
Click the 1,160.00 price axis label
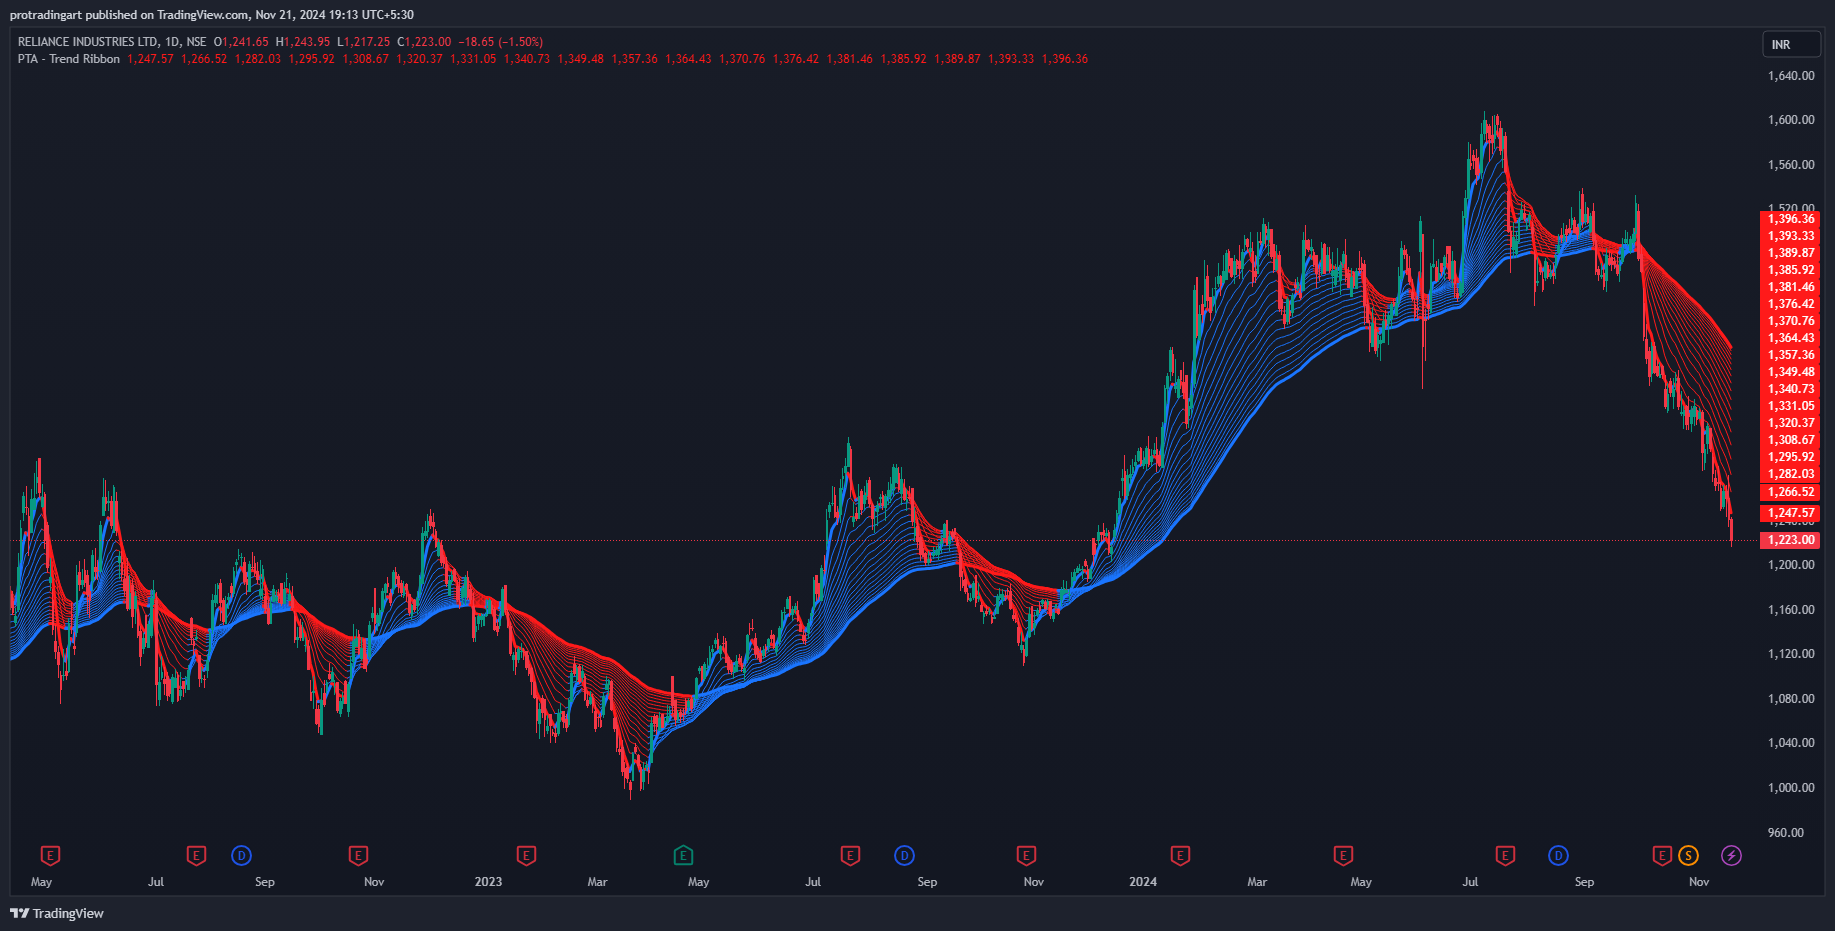pos(1791,610)
